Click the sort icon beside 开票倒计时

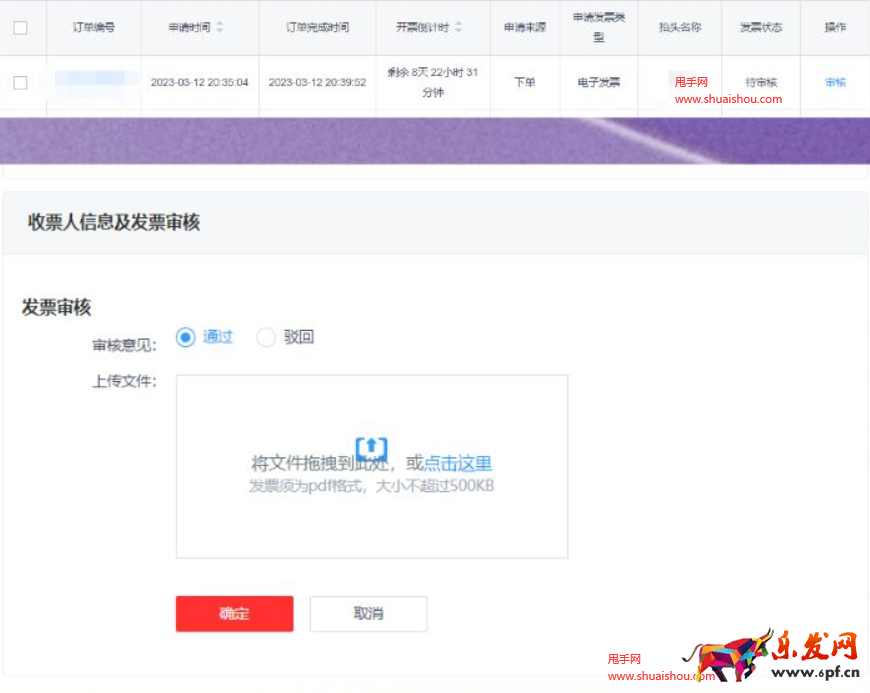pos(459,27)
